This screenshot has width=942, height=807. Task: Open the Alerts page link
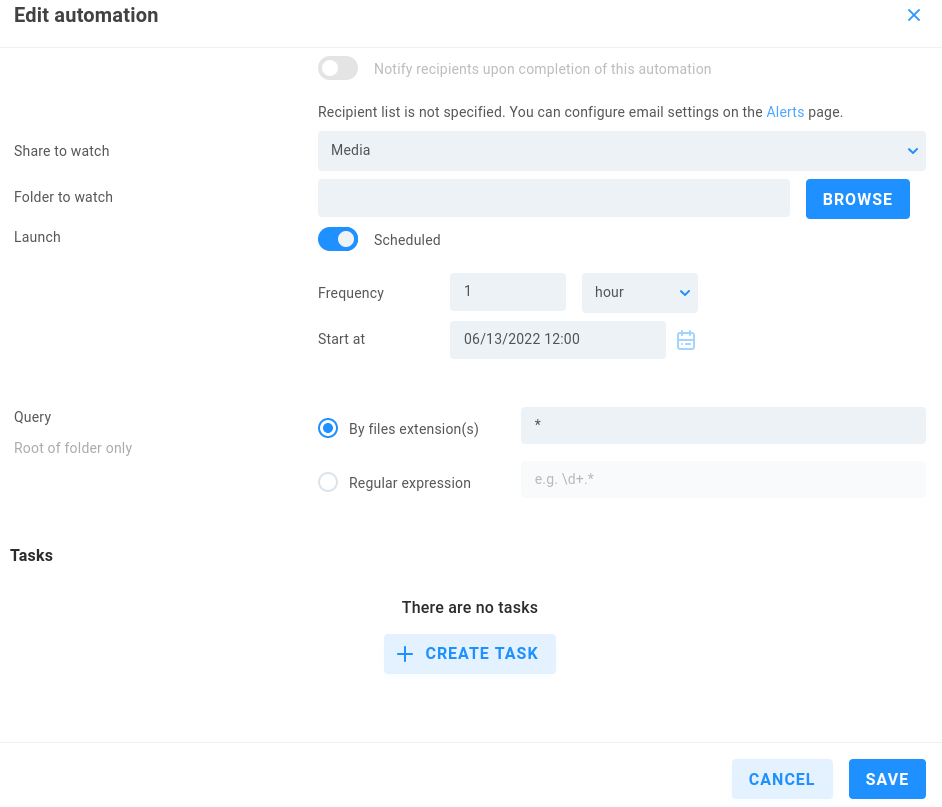coord(785,112)
